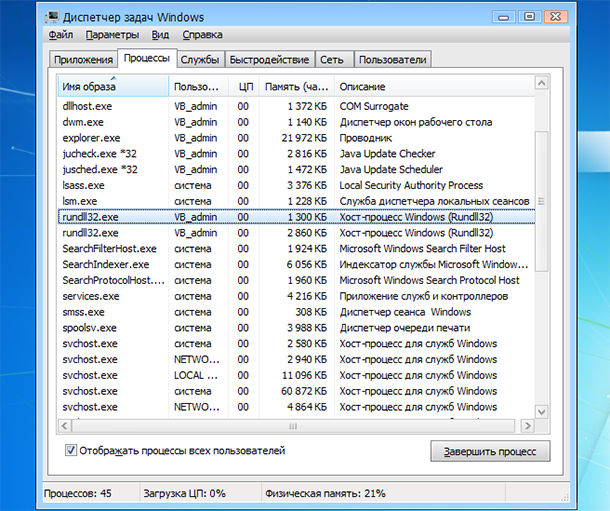Open the Справка menu
This screenshot has height=511, width=610.
(x=203, y=35)
